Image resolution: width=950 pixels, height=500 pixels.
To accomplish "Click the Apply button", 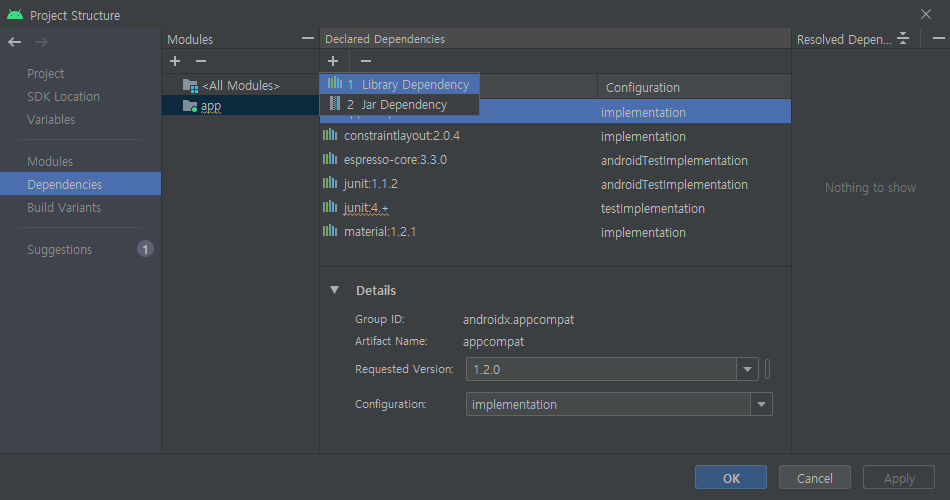I will pyautogui.click(x=899, y=478).
